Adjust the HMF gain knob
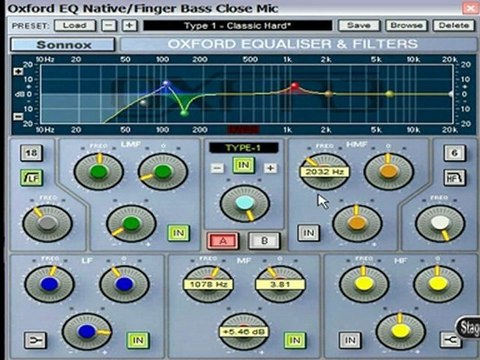This screenshot has height=360, width=480. point(357,223)
